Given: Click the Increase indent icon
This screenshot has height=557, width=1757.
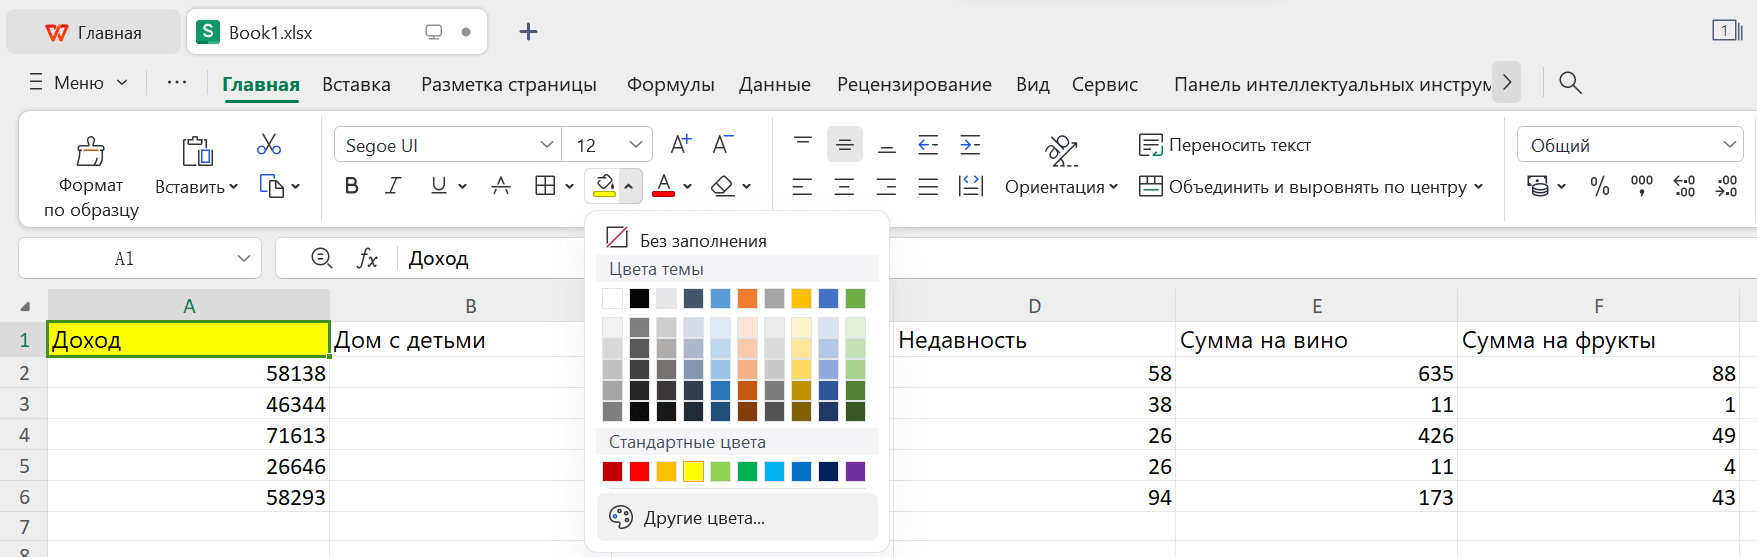Looking at the screenshot, I should coord(970,145).
